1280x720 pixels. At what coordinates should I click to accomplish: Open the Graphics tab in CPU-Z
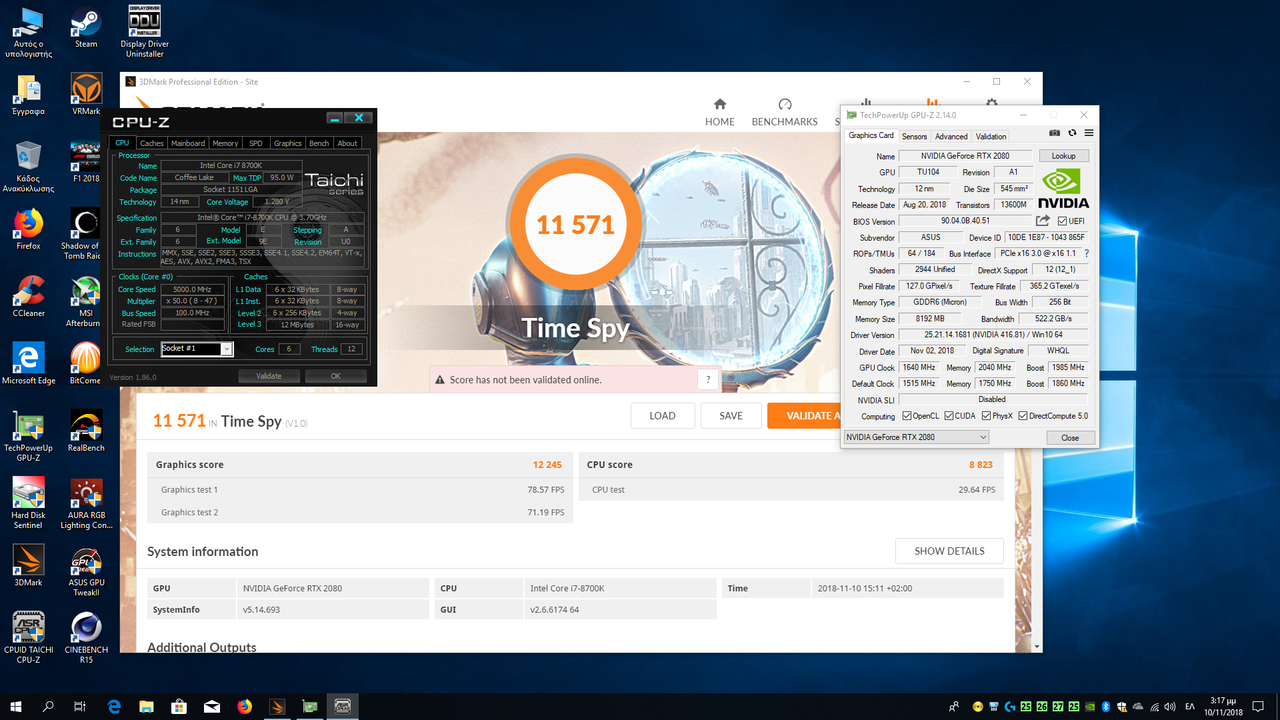[288, 143]
